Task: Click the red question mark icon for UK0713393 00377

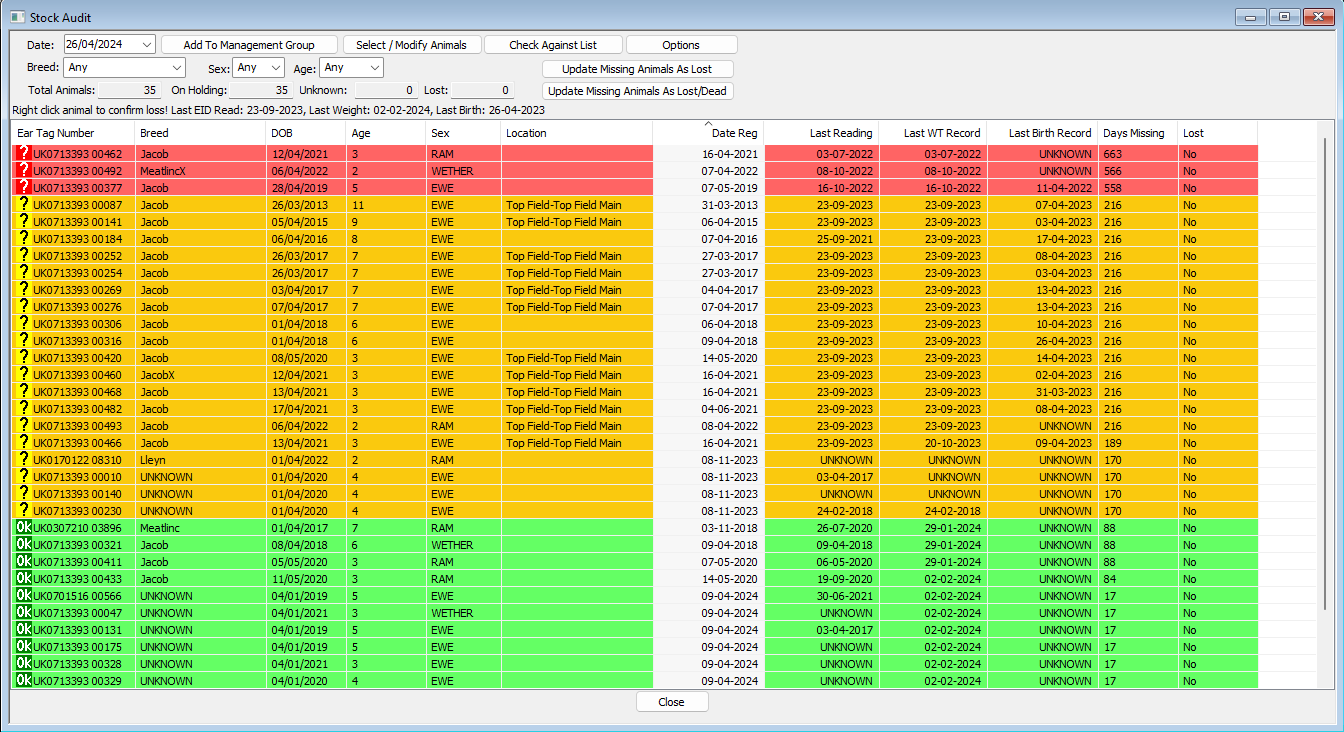Action: [24, 188]
